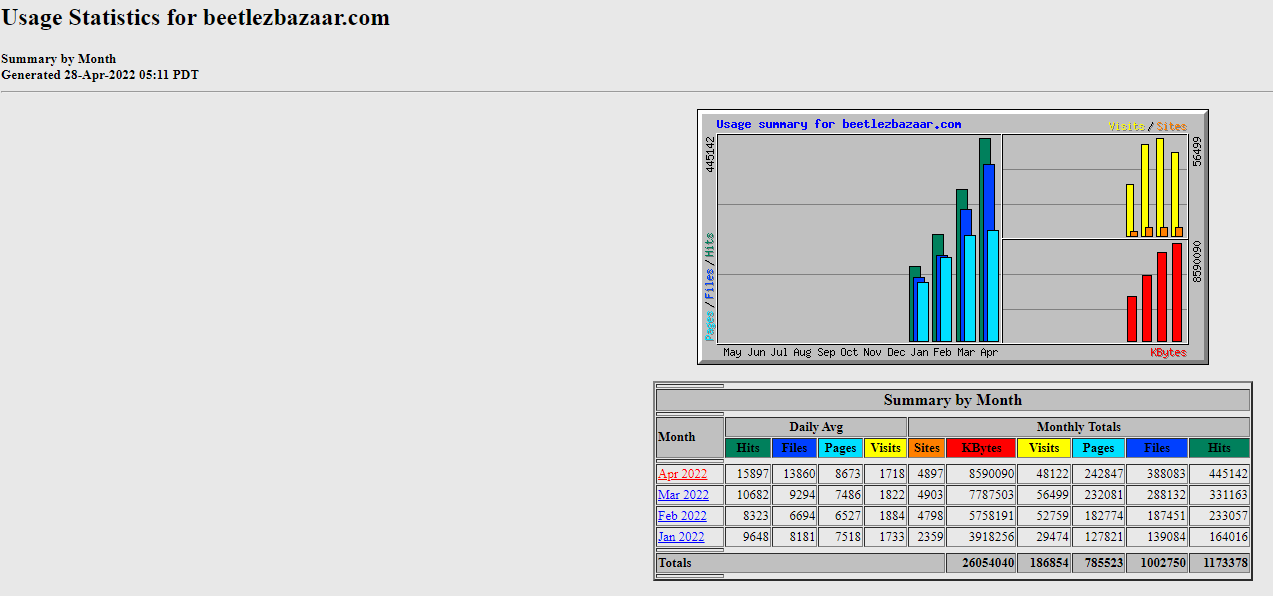Click the Totals row label
The width and height of the screenshot is (1273, 596).
[675, 563]
